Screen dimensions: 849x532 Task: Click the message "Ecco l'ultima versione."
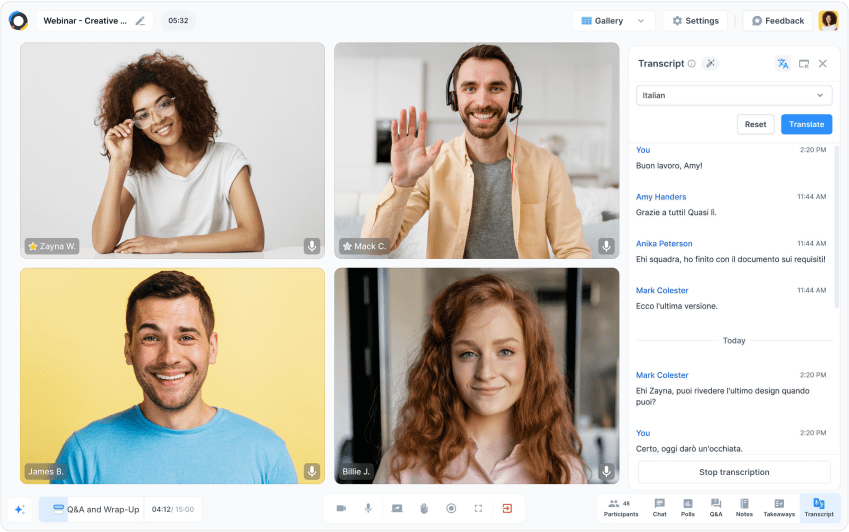pos(676,306)
